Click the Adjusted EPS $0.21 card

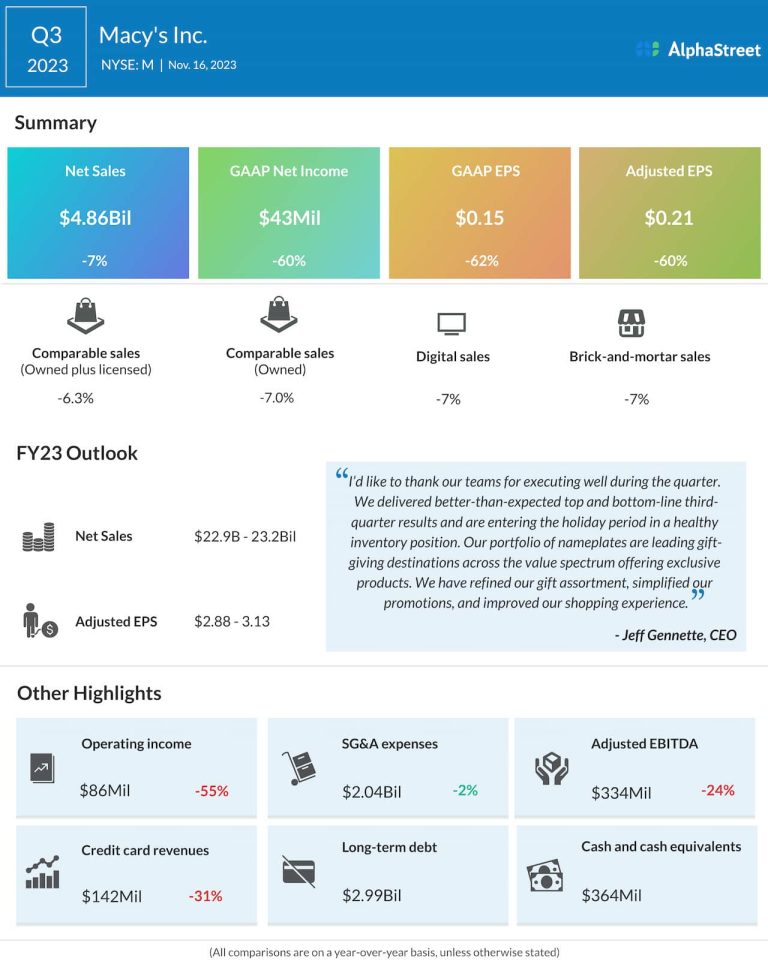point(669,213)
